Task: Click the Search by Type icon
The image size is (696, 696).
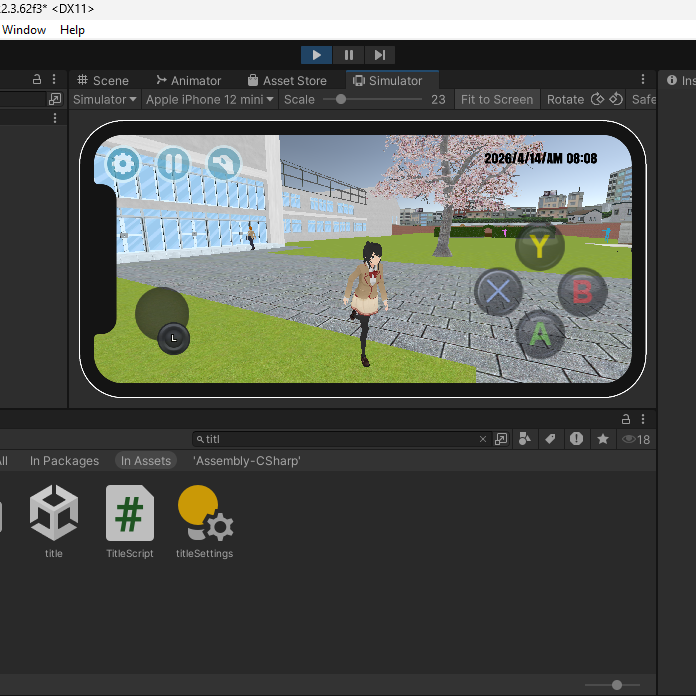Action: [525, 439]
